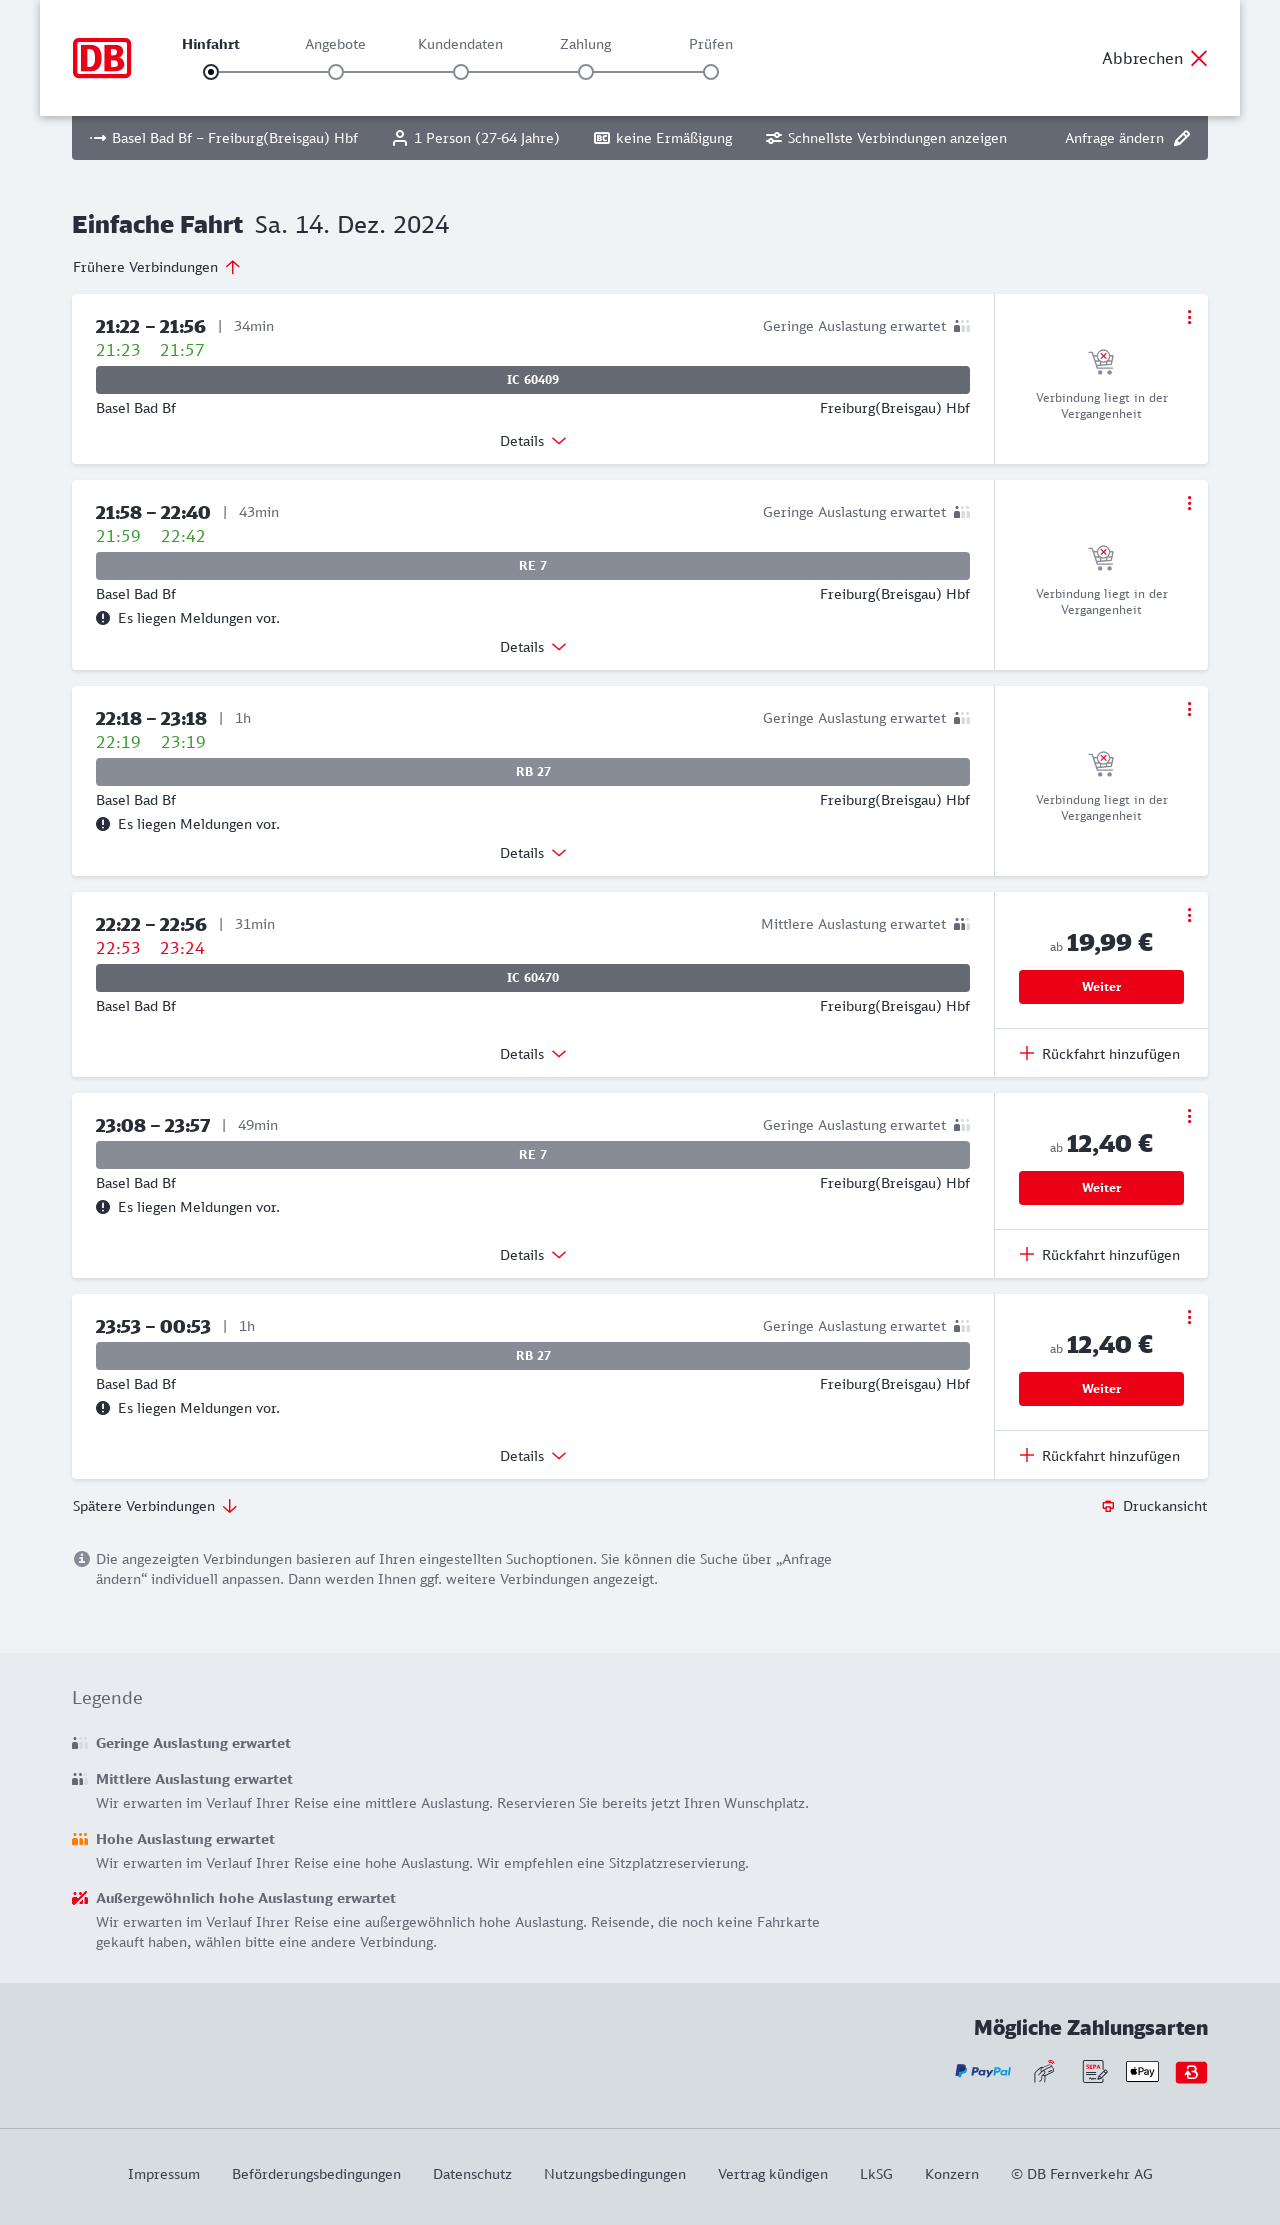Open three-dot menu for IC 60470 connection
This screenshot has width=1280, height=2225.
point(1189,915)
